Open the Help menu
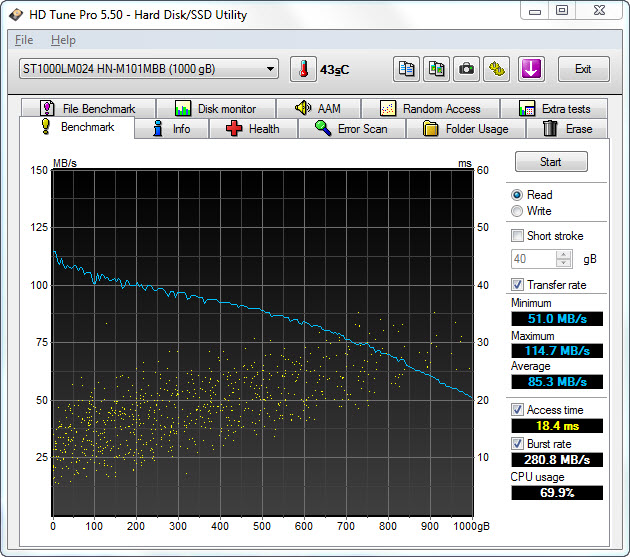This screenshot has width=630, height=557. 63,40
